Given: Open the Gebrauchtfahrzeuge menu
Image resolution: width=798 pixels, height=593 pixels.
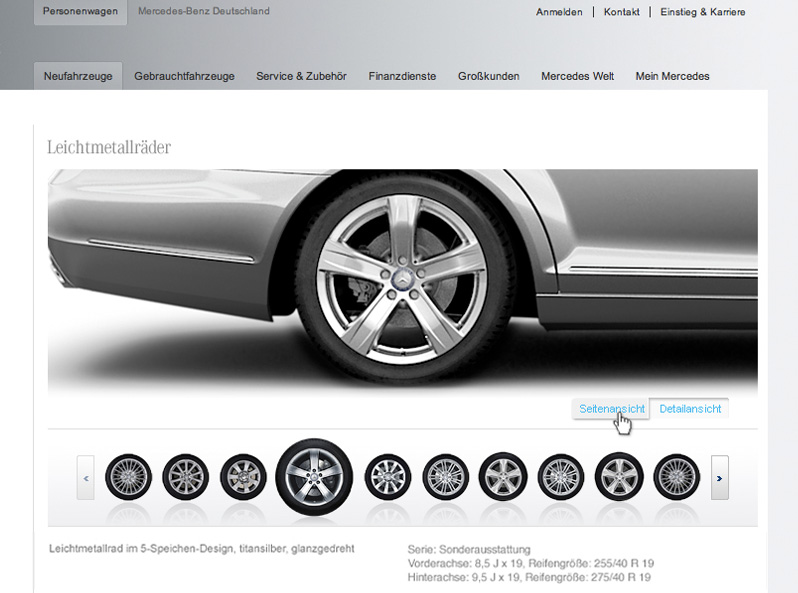Looking at the screenshot, I should [x=184, y=76].
